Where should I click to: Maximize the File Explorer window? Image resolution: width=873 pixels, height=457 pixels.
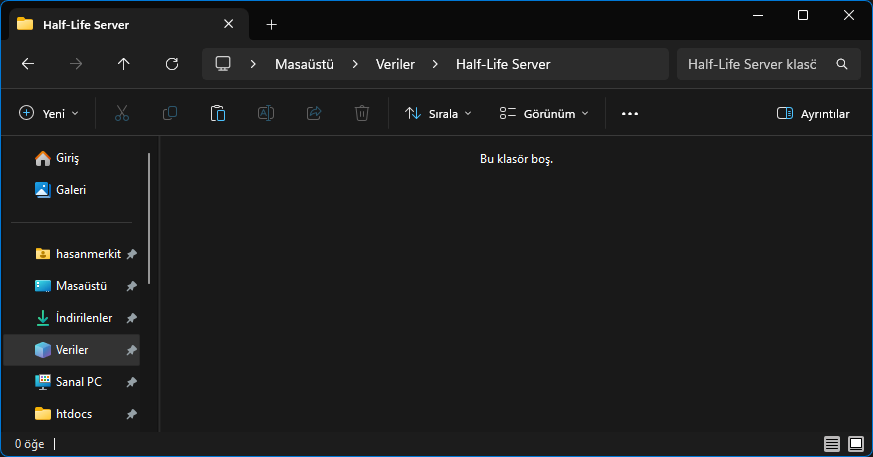coord(803,15)
